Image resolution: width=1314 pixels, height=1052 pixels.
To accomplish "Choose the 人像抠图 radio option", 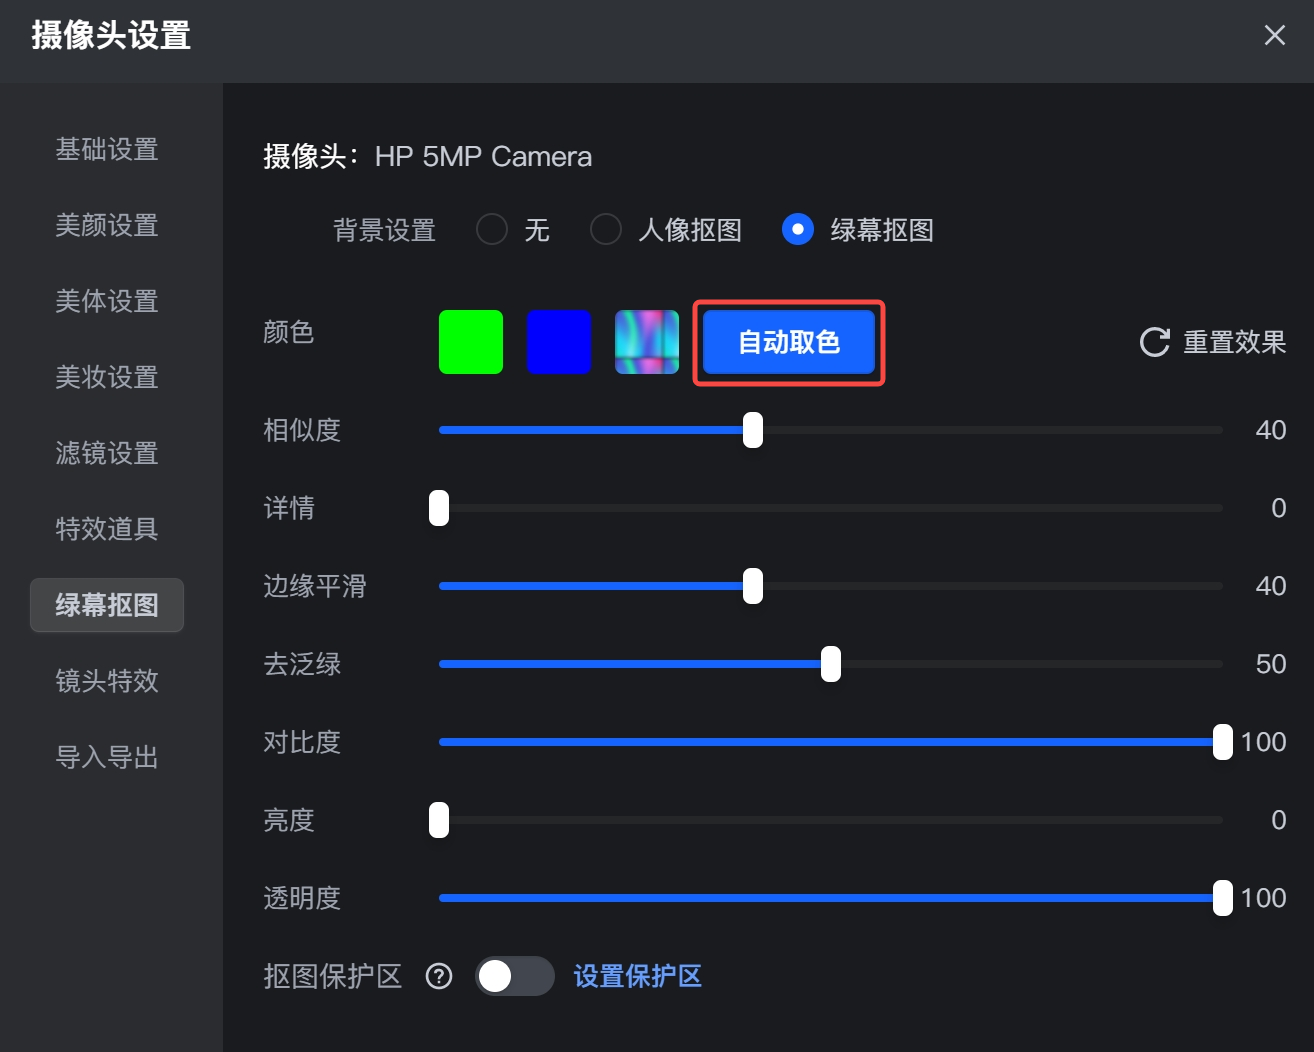I will pos(606,230).
